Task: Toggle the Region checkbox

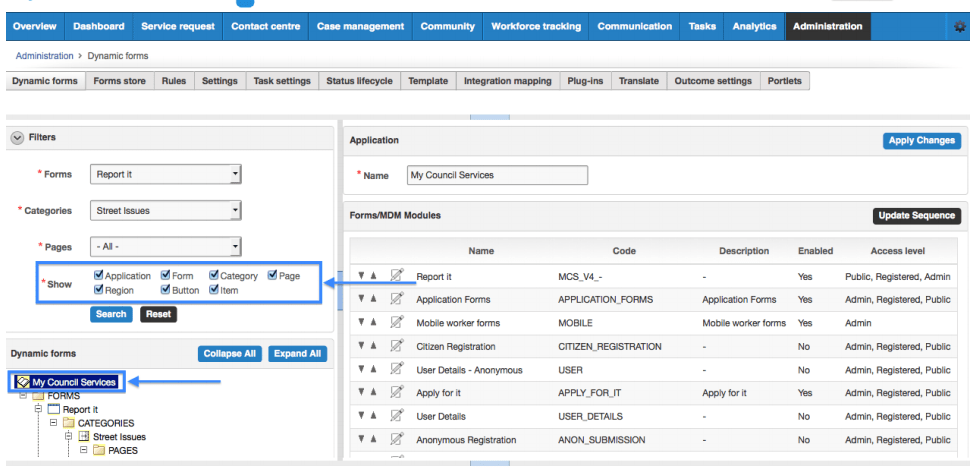Action: pyautogui.click(x=99, y=289)
